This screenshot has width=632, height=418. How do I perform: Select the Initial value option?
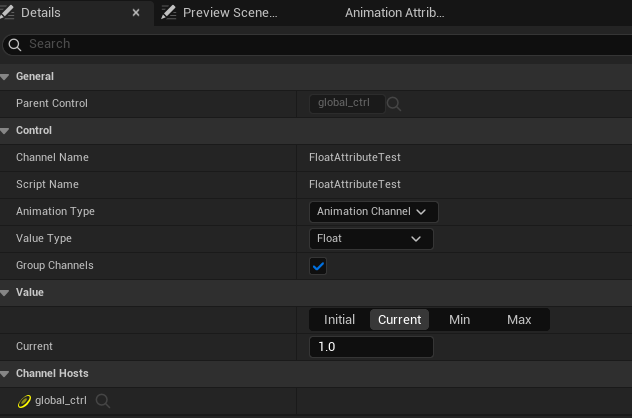pyautogui.click(x=339, y=320)
